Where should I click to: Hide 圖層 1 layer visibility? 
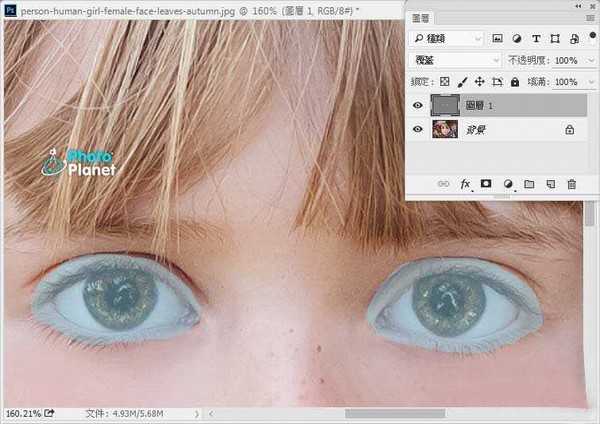click(x=418, y=105)
